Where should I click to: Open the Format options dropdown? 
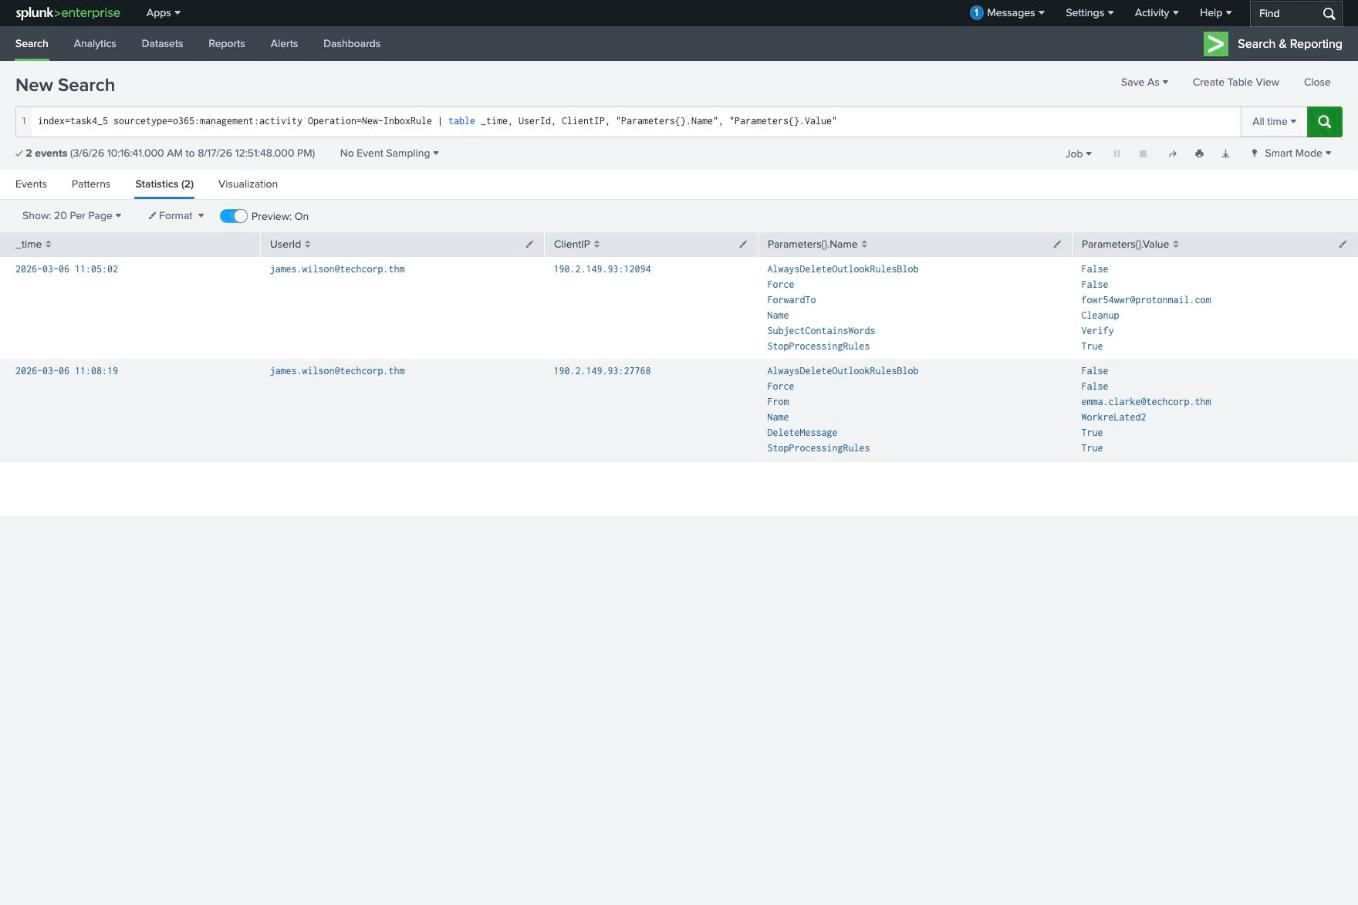(176, 216)
